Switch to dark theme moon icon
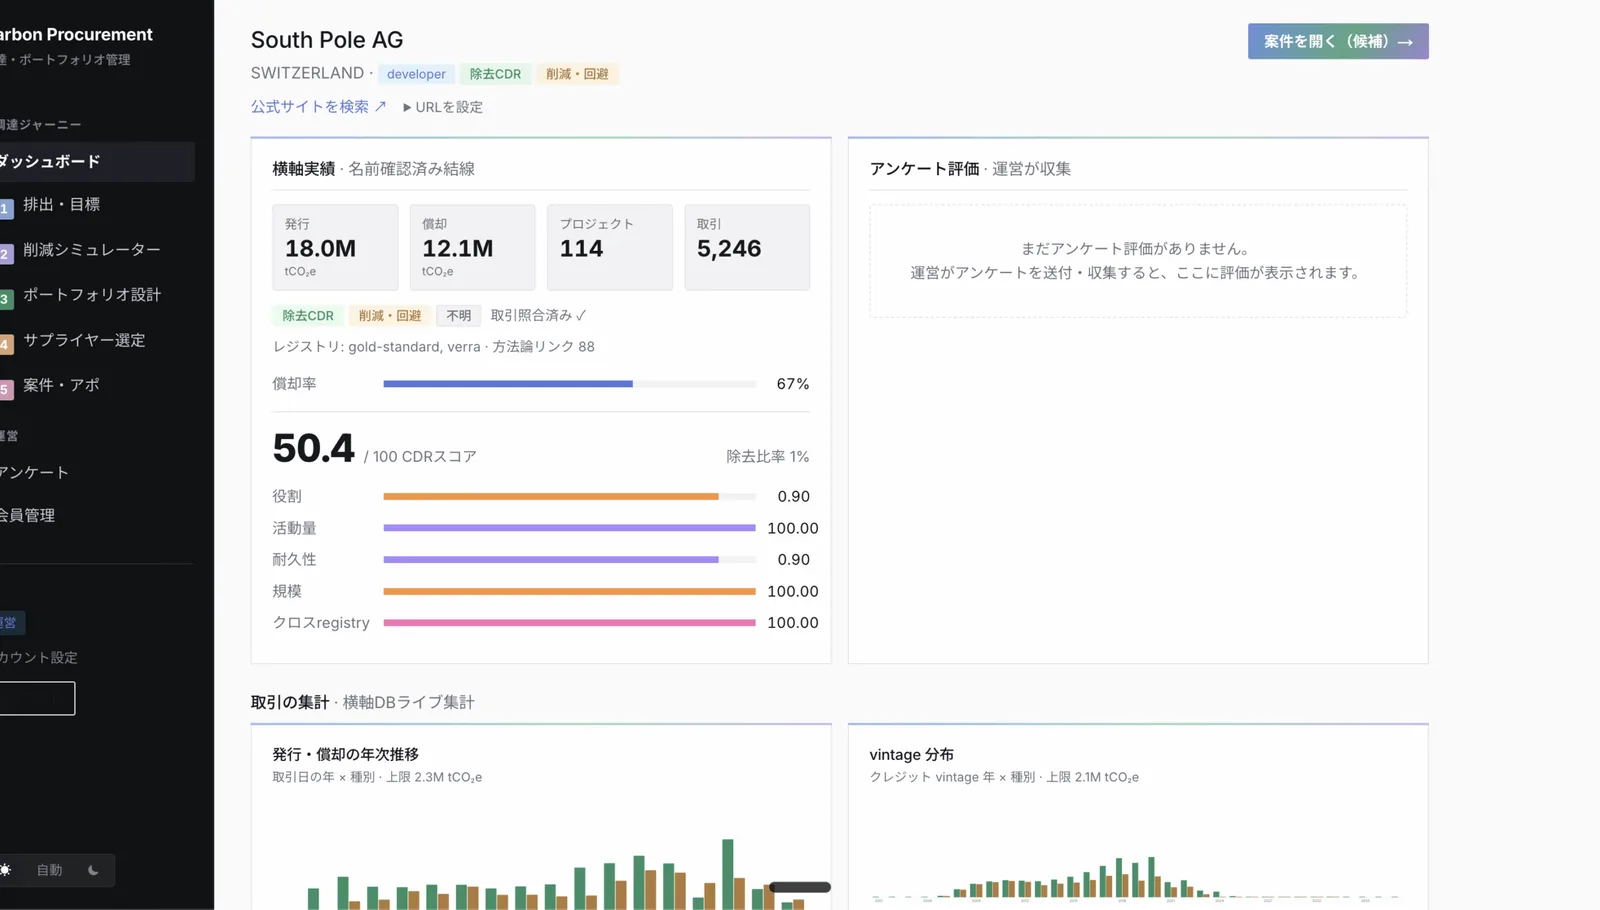The width and height of the screenshot is (1600, 910). coord(93,870)
